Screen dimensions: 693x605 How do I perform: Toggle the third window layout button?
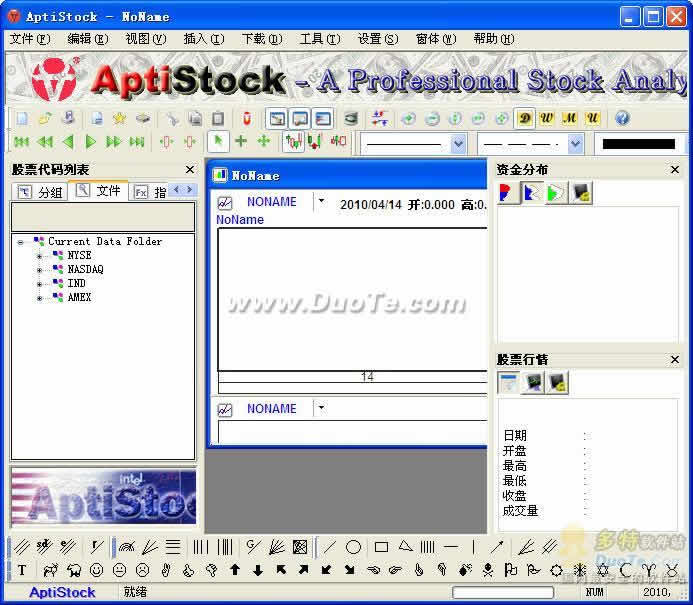323,118
